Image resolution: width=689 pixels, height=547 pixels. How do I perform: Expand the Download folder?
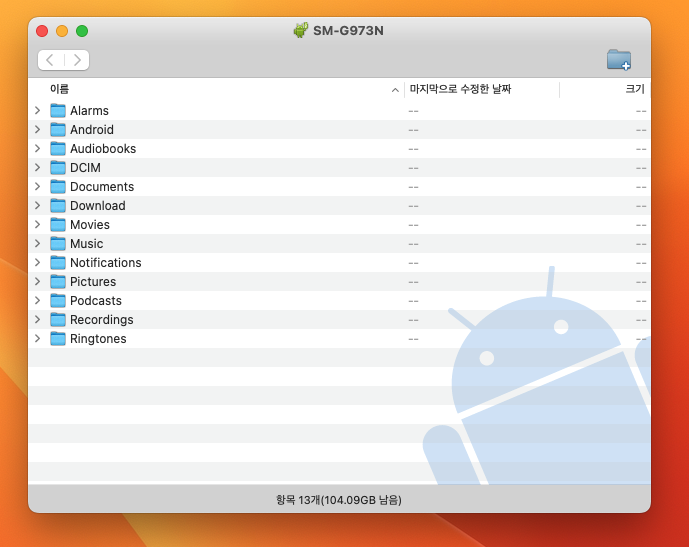[38, 205]
